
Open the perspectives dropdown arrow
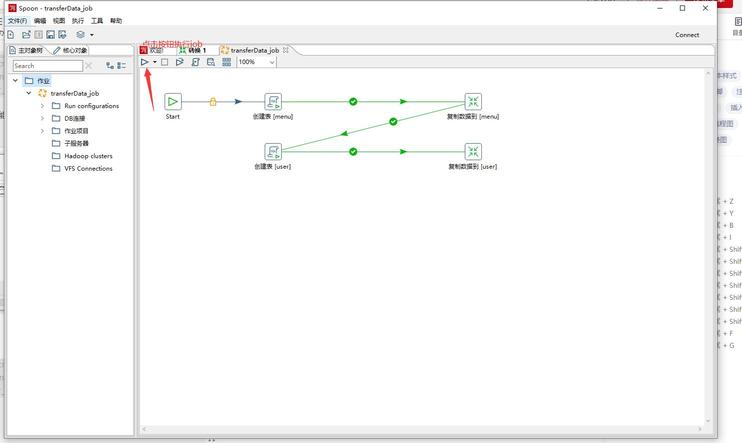click(x=92, y=35)
